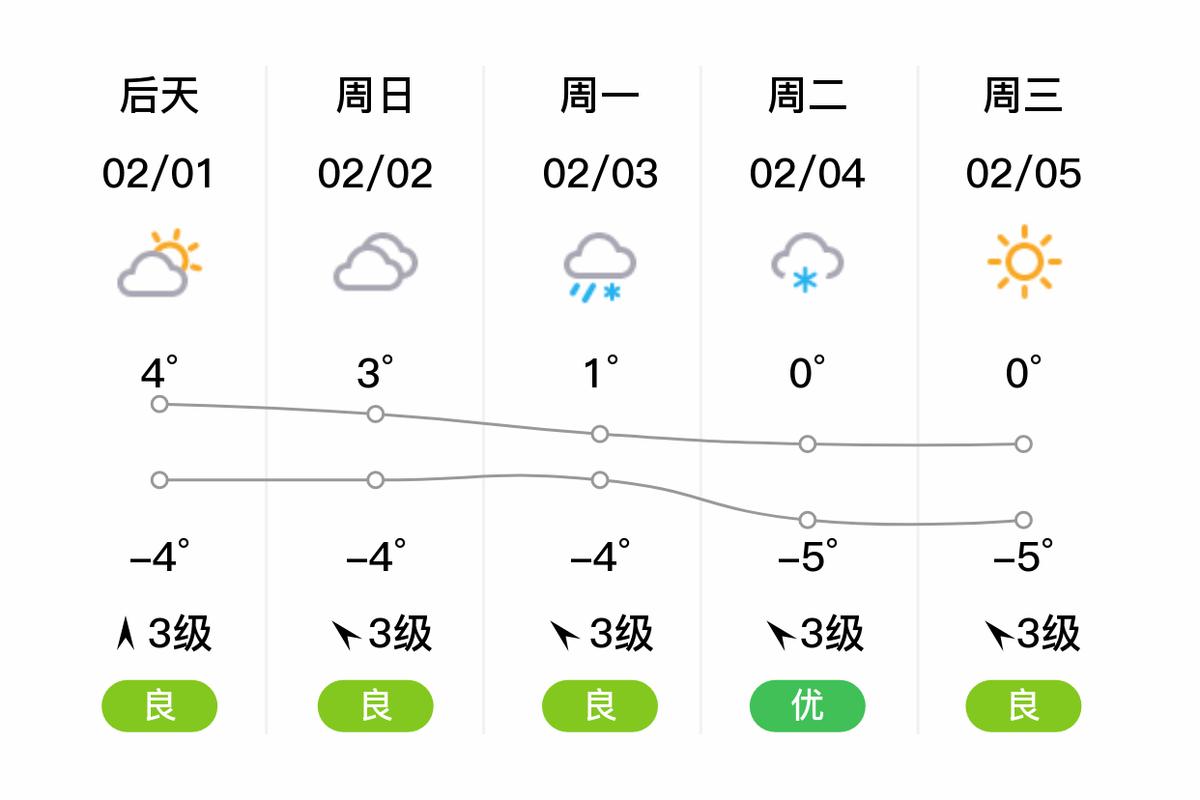
Task: Click the 02/03 date label
Action: click(x=600, y=174)
